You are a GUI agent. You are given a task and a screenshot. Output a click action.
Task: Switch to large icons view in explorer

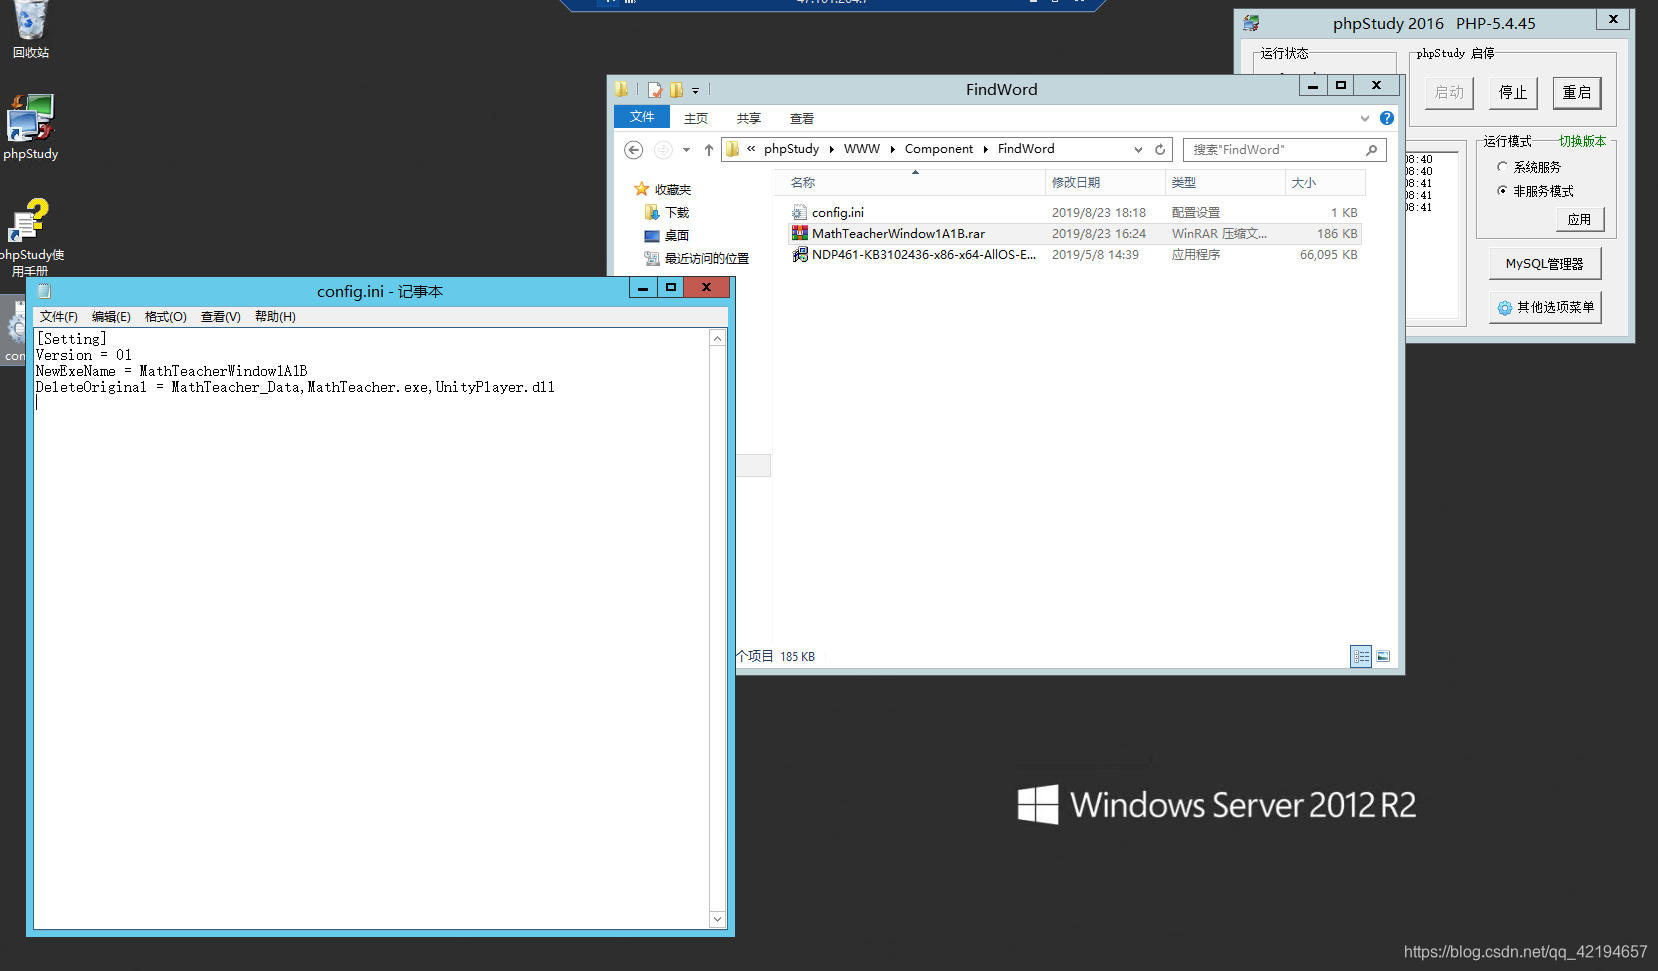coord(1383,656)
